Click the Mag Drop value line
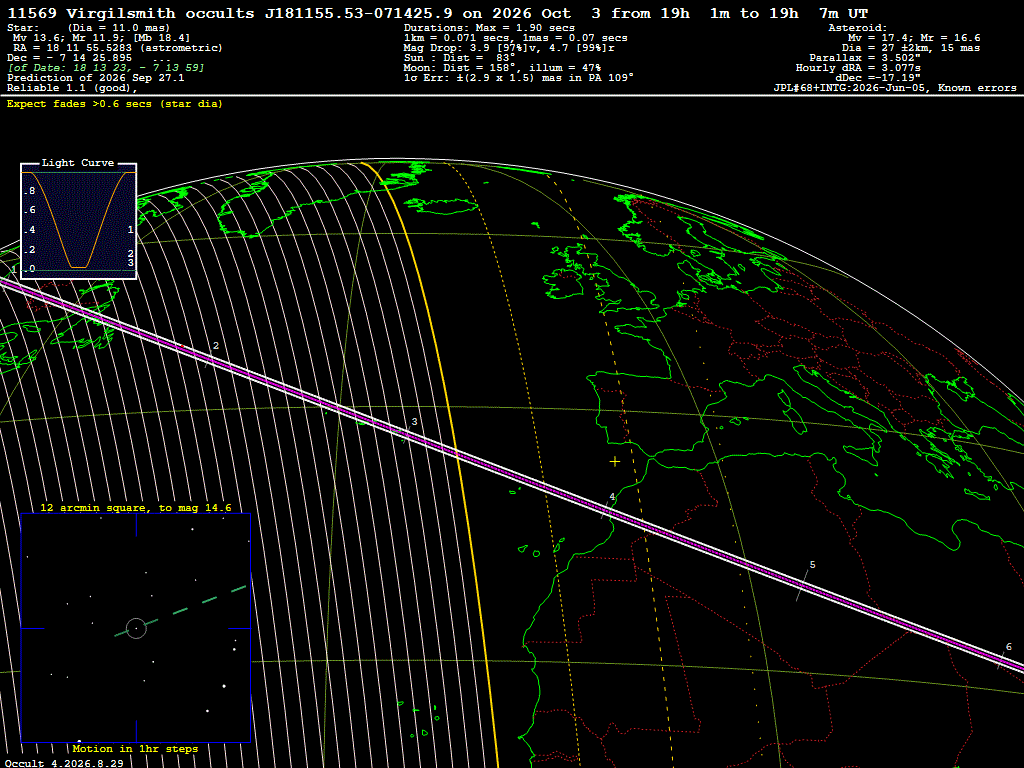This screenshot has height=768, width=1024. pyautogui.click(x=509, y=48)
